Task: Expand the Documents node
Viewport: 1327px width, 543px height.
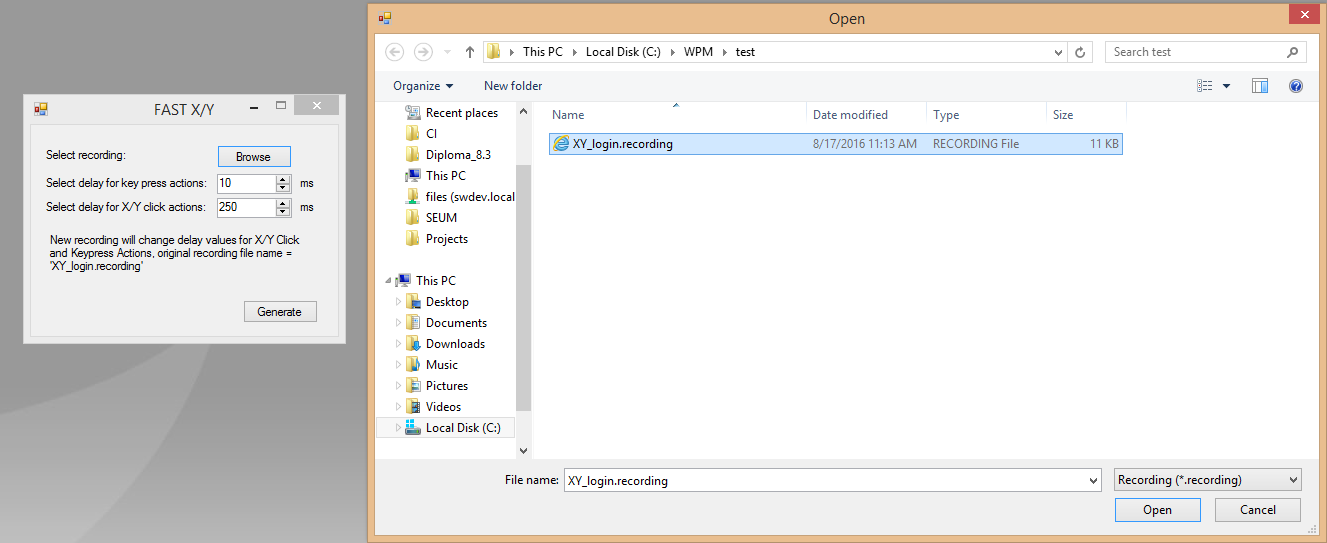Action: coord(399,323)
